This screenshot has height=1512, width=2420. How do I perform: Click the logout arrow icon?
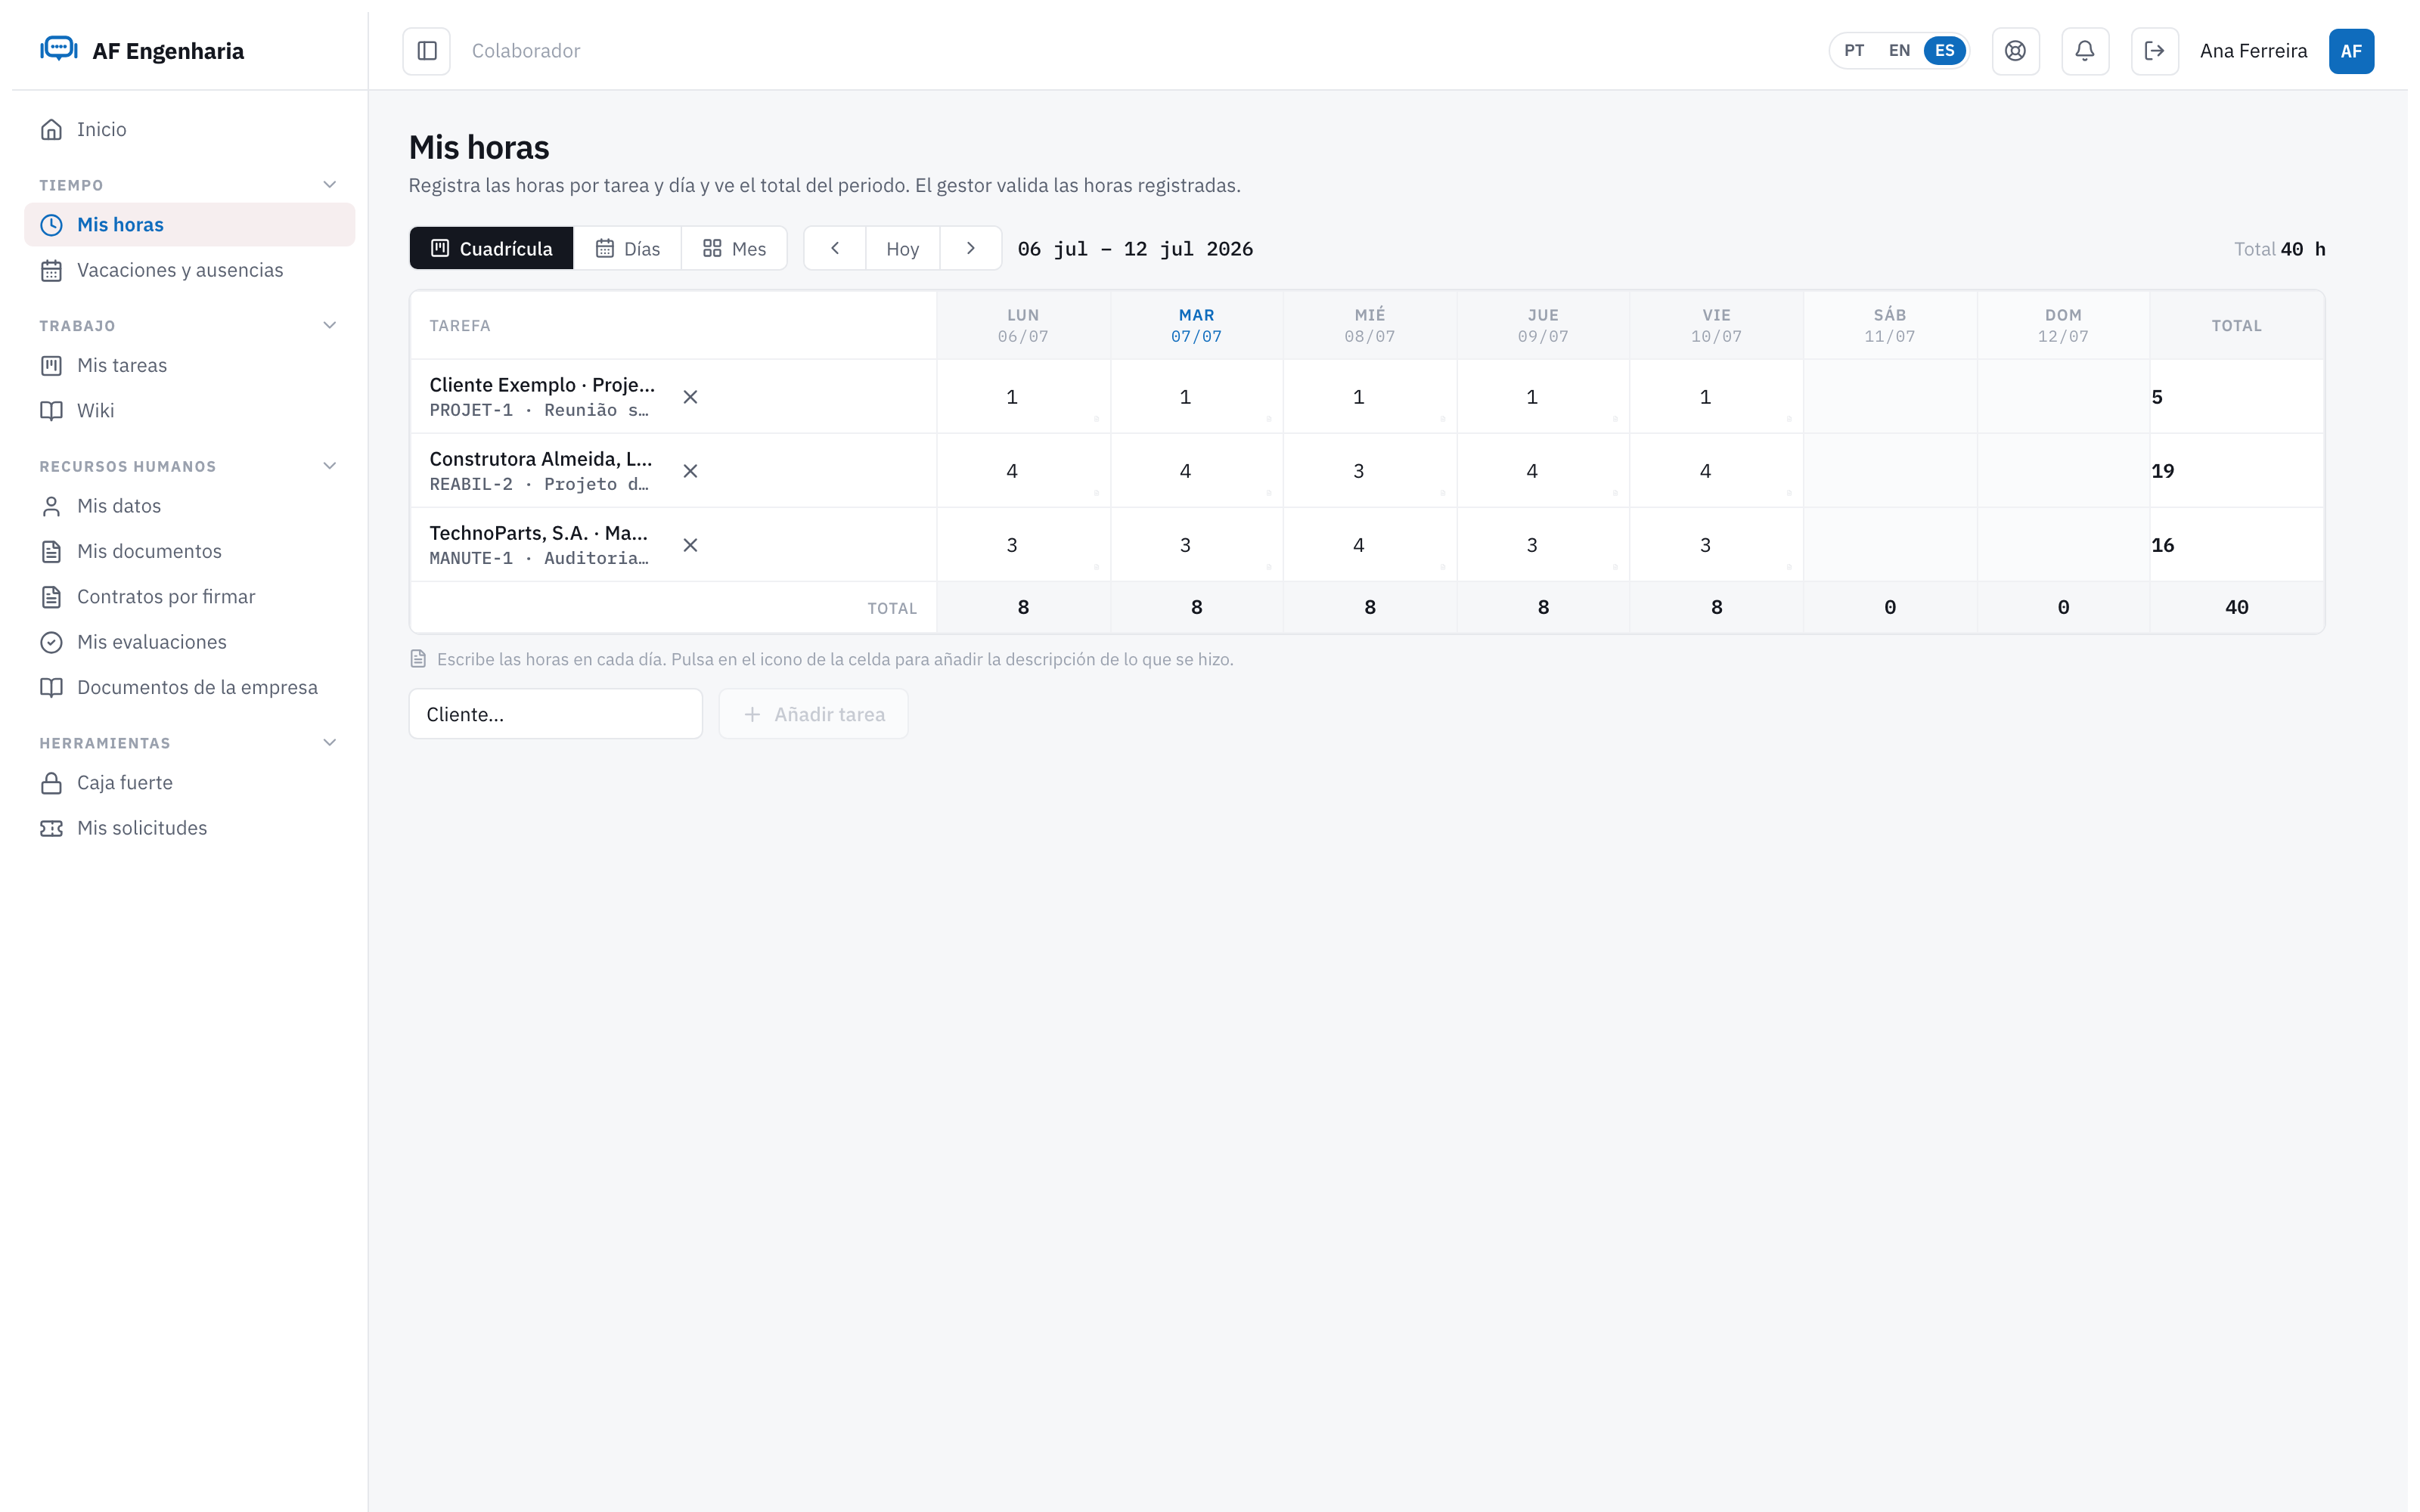point(2155,51)
